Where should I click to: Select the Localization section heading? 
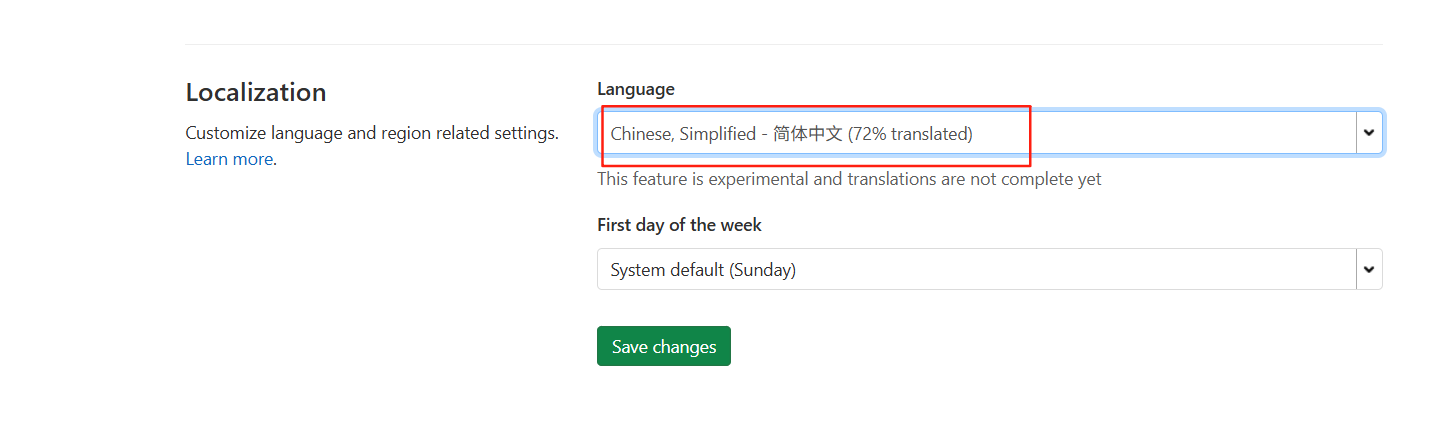pyautogui.click(x=256, y=92)
